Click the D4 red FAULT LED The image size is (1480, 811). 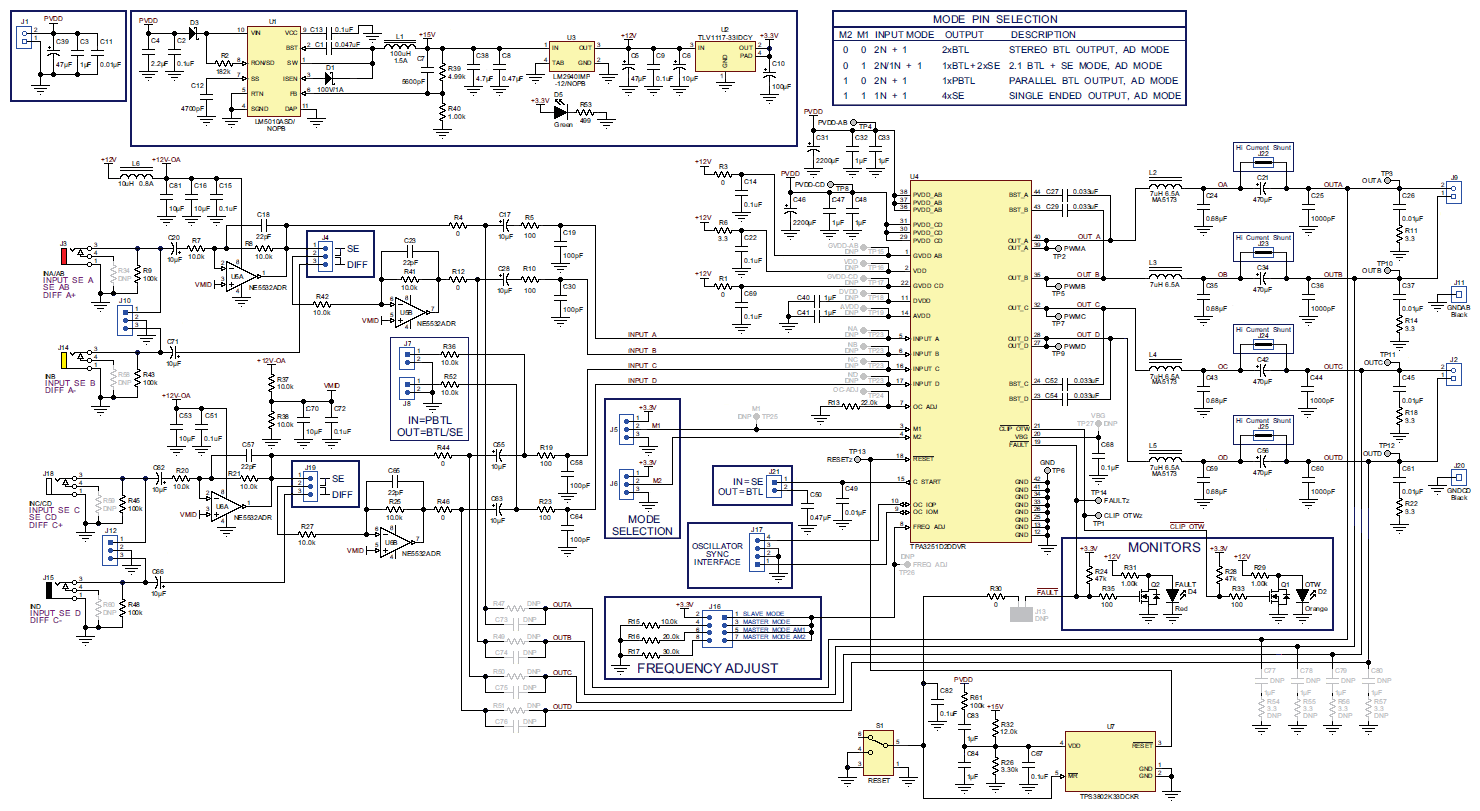(1176, 596)
